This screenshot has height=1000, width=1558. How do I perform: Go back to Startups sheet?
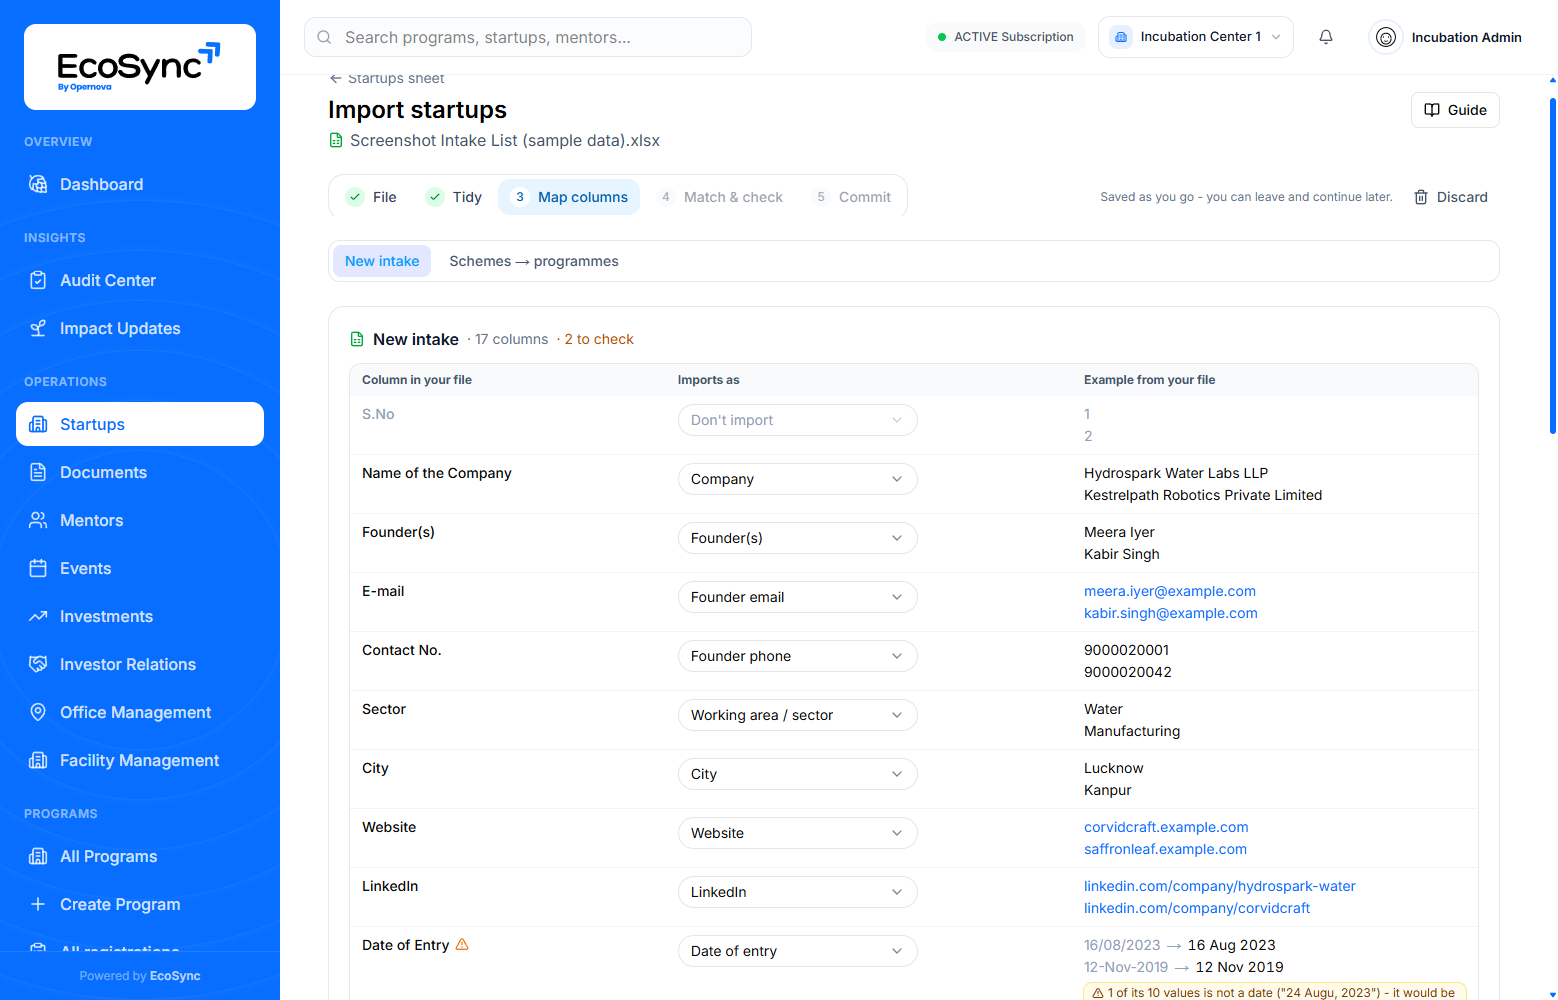tap(387, 78)
